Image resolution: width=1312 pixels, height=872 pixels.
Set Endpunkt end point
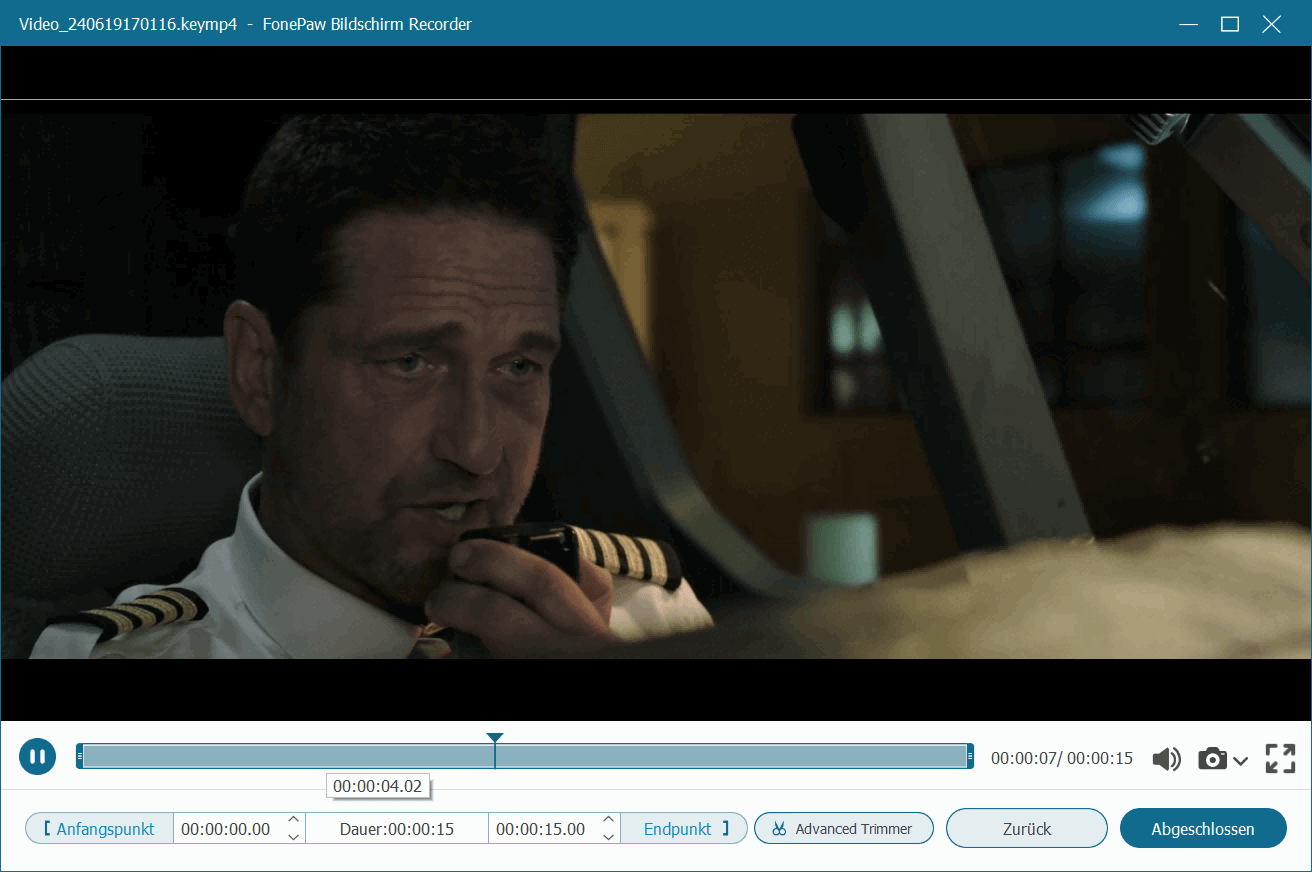684,829
